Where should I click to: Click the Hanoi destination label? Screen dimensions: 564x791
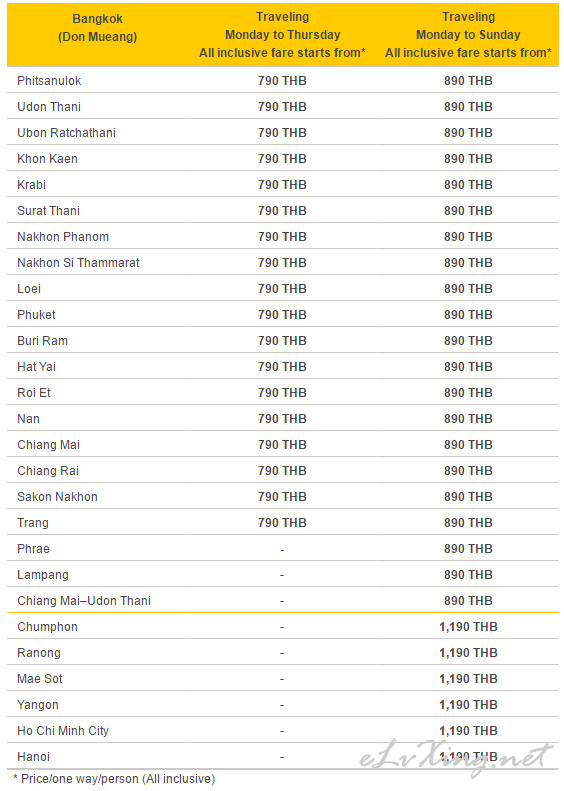pyautogui.click(x=33, y=757)
